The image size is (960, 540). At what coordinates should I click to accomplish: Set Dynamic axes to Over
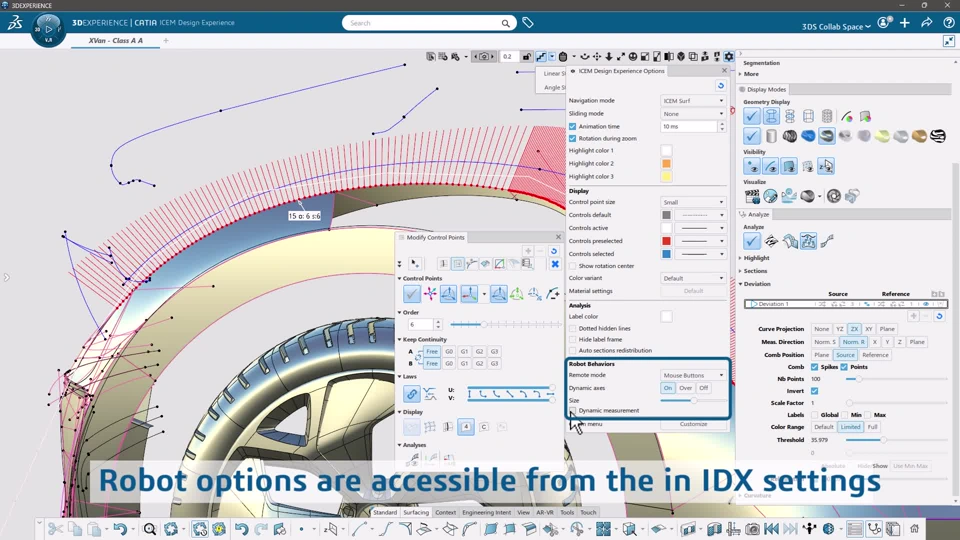click(685, 388)
